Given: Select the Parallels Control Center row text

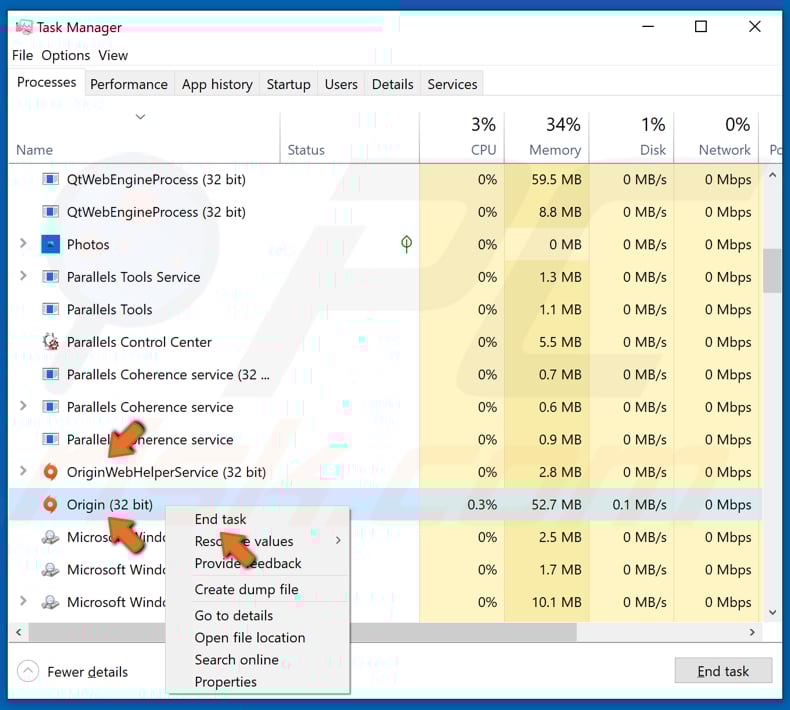Looking at the screenshot, I should pyautogui.click(x=139, y=342).
